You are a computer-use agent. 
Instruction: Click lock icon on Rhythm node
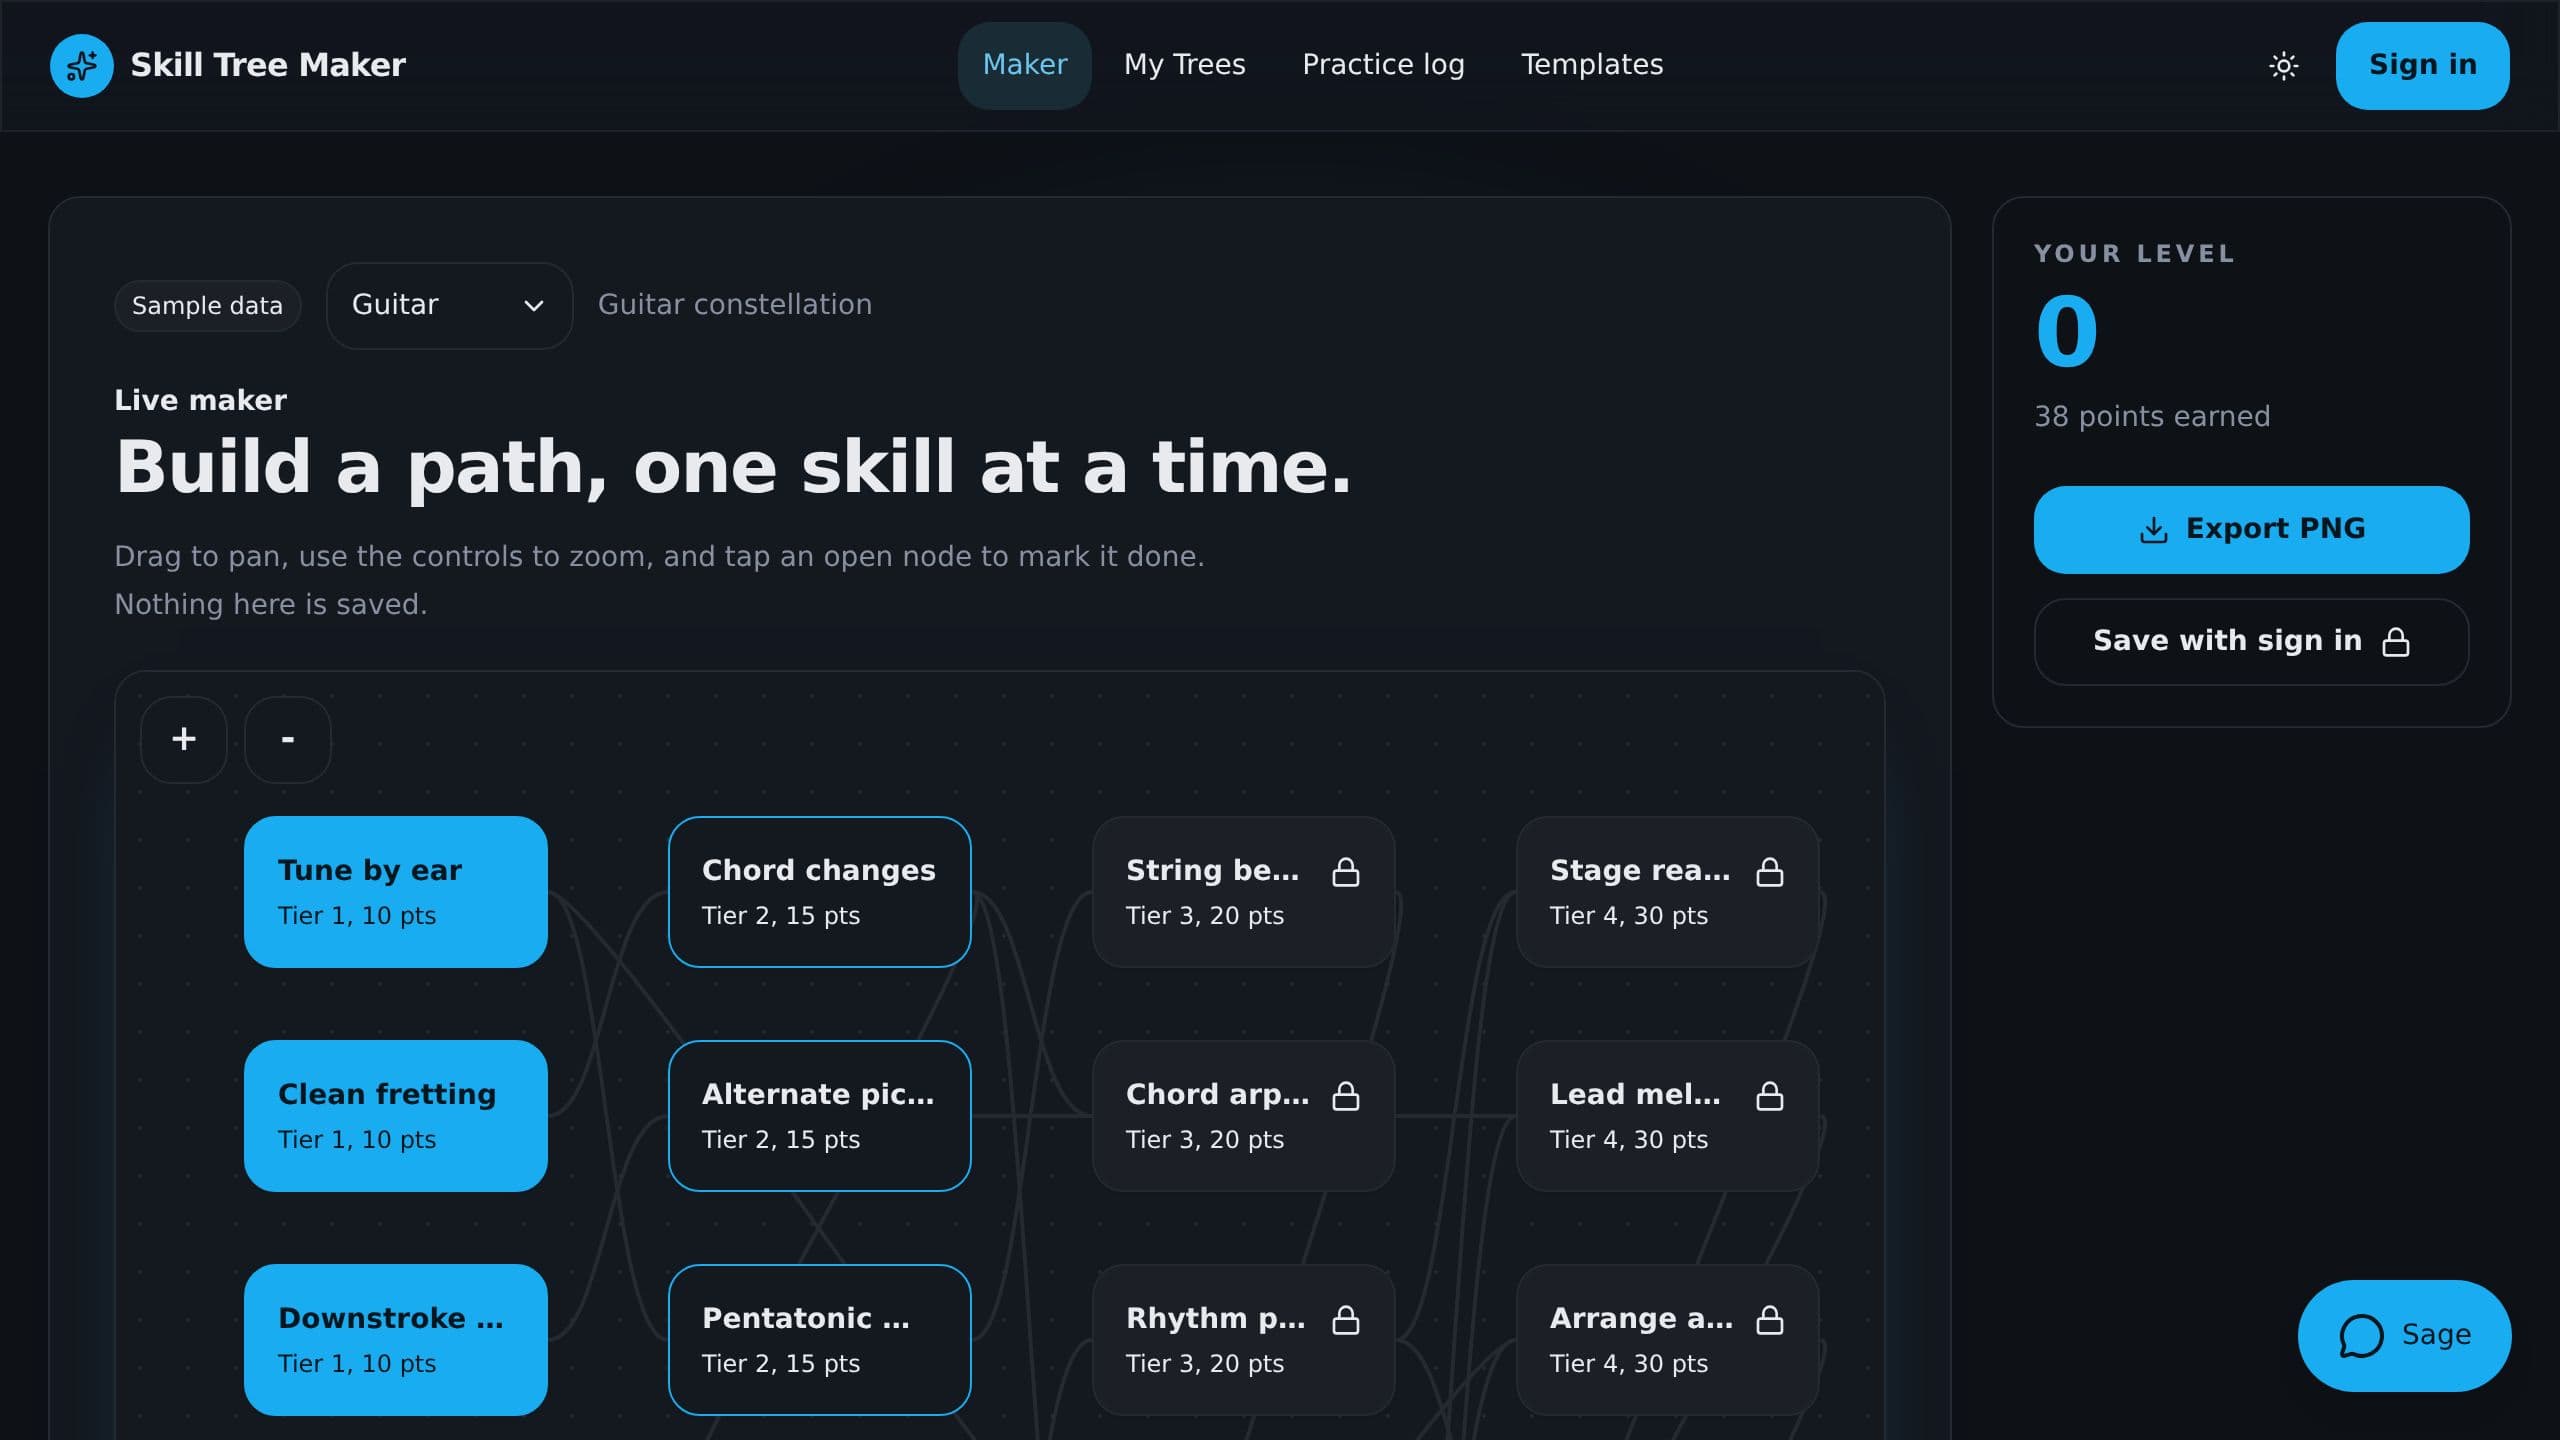(1346, 1320)
